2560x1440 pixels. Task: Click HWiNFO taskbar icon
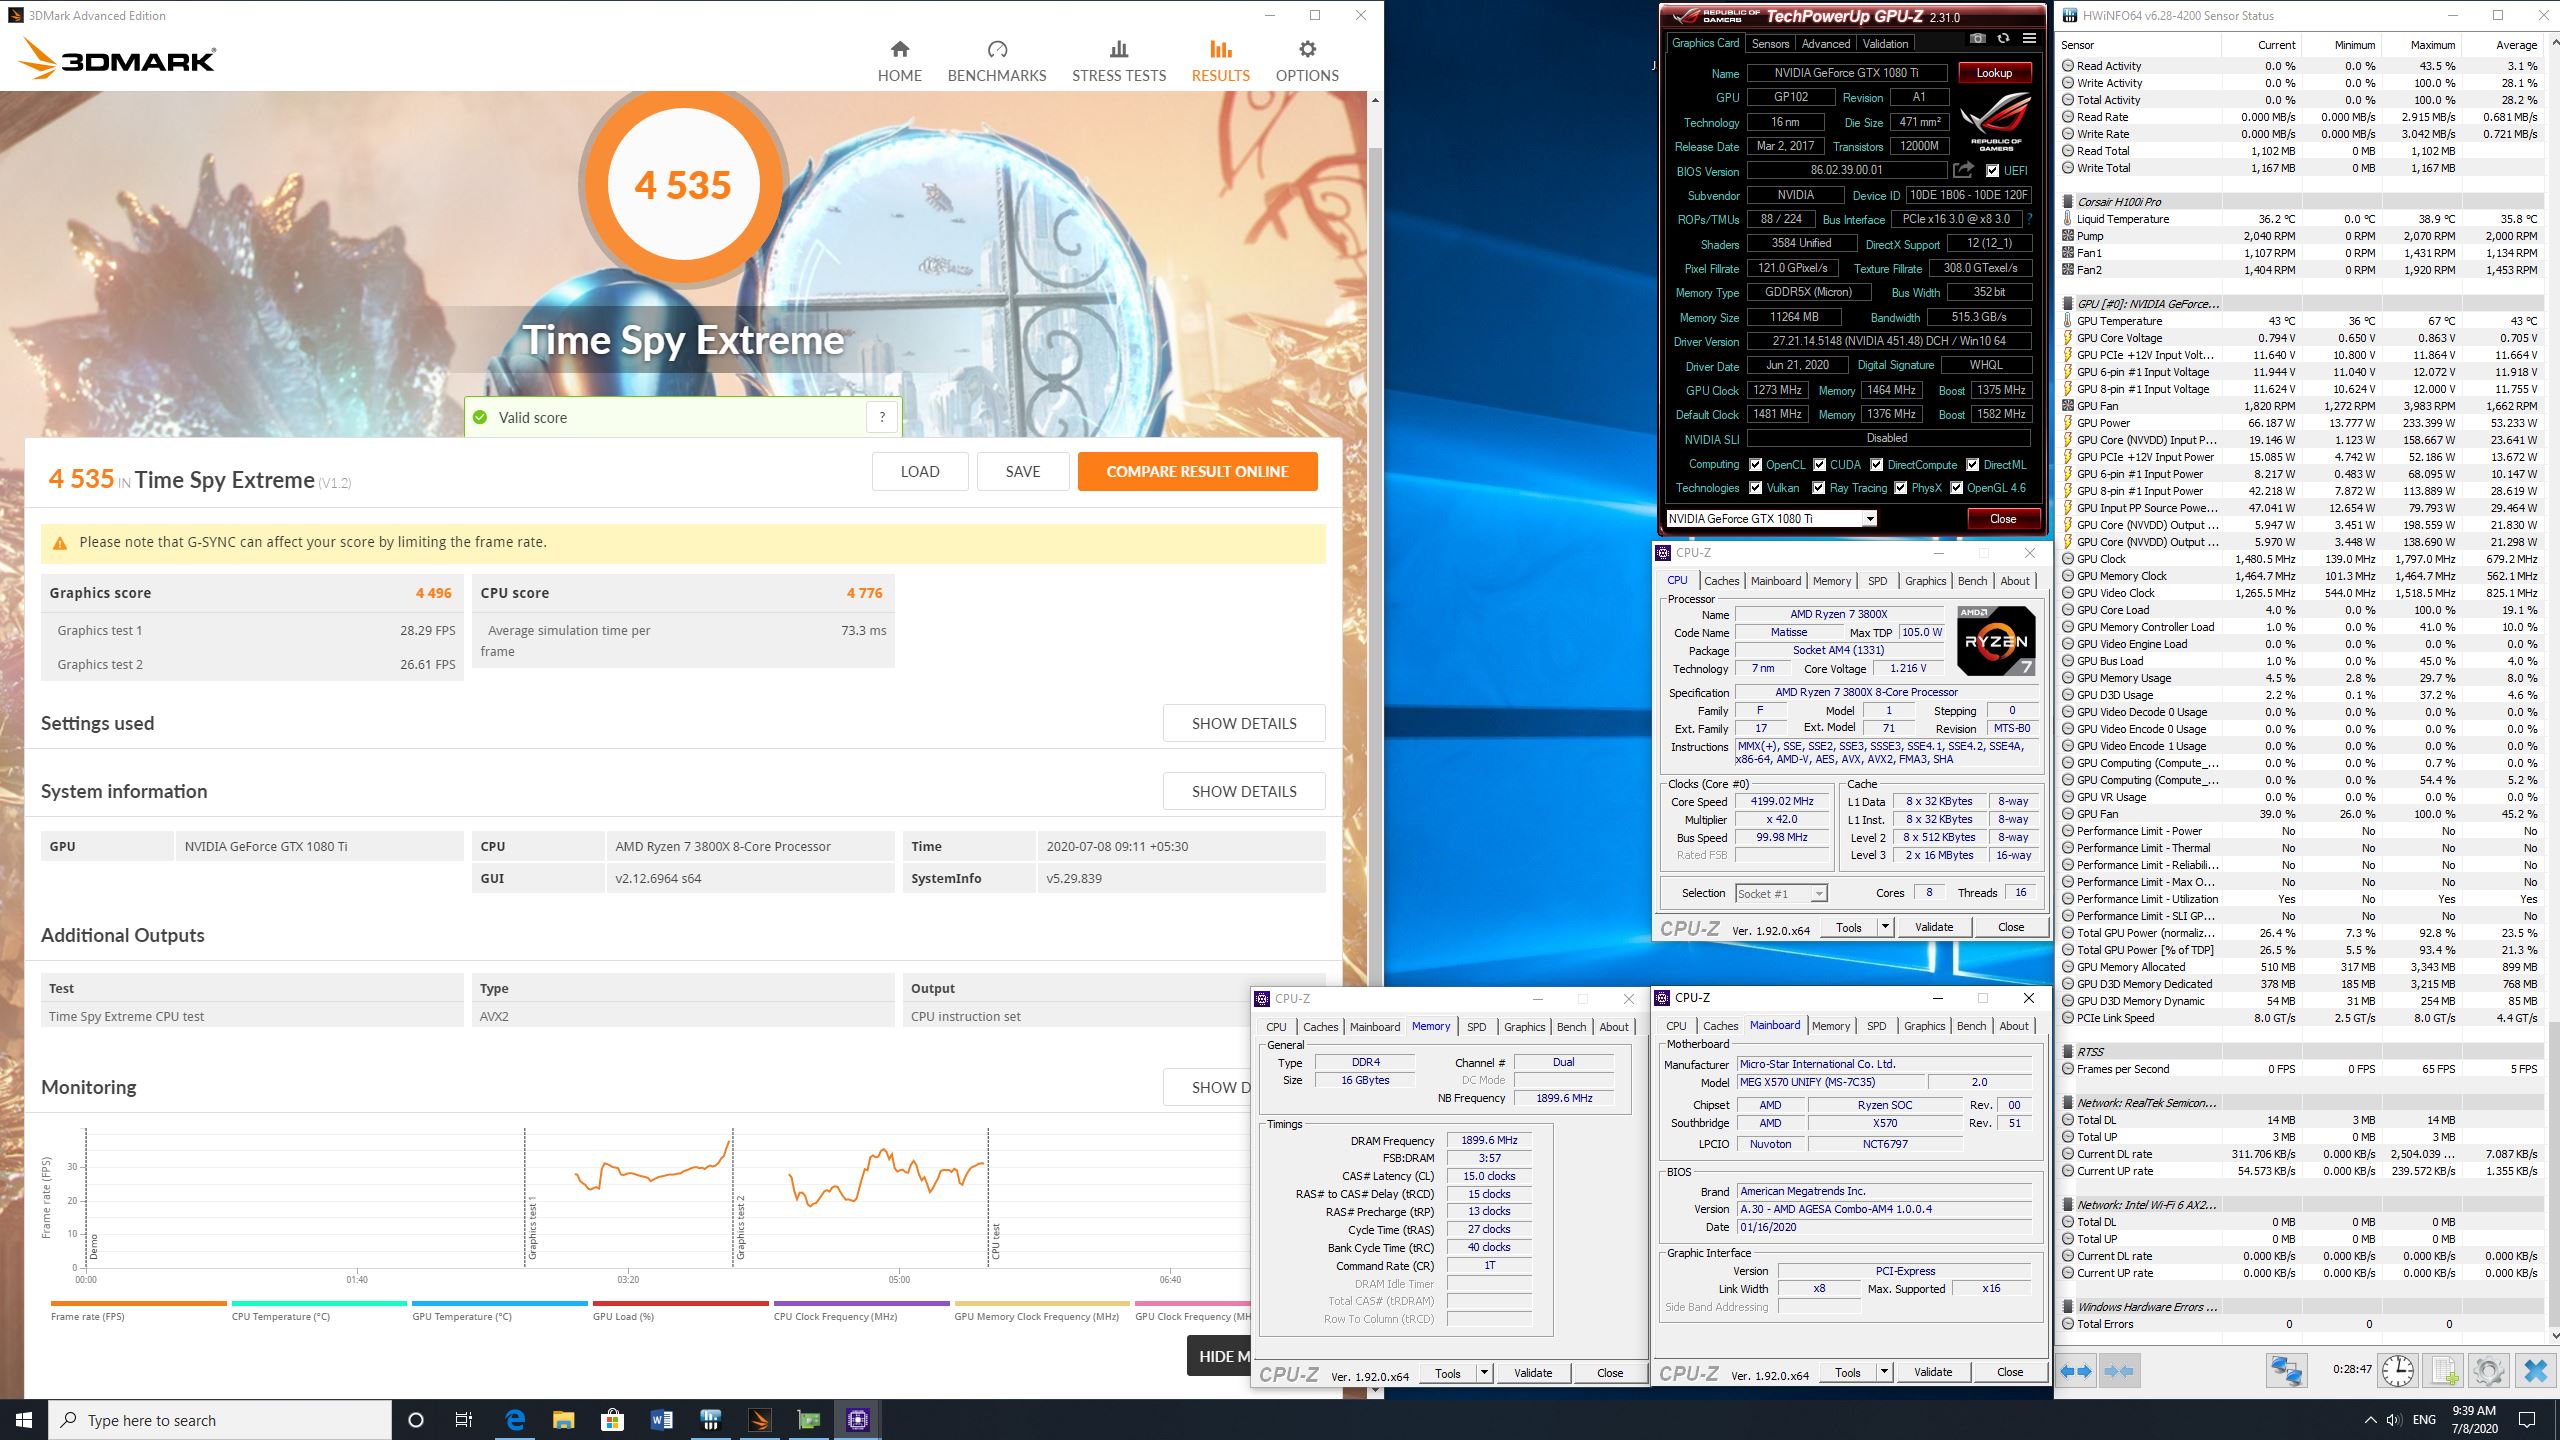tap(710, 1420)
